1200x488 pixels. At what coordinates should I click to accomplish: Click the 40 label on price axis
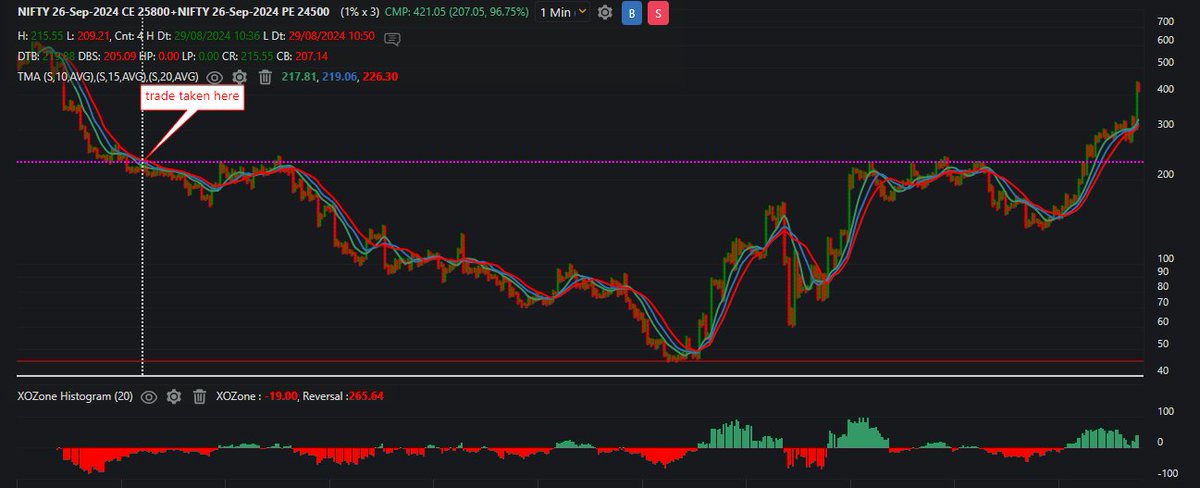(x=1162, y=372)
